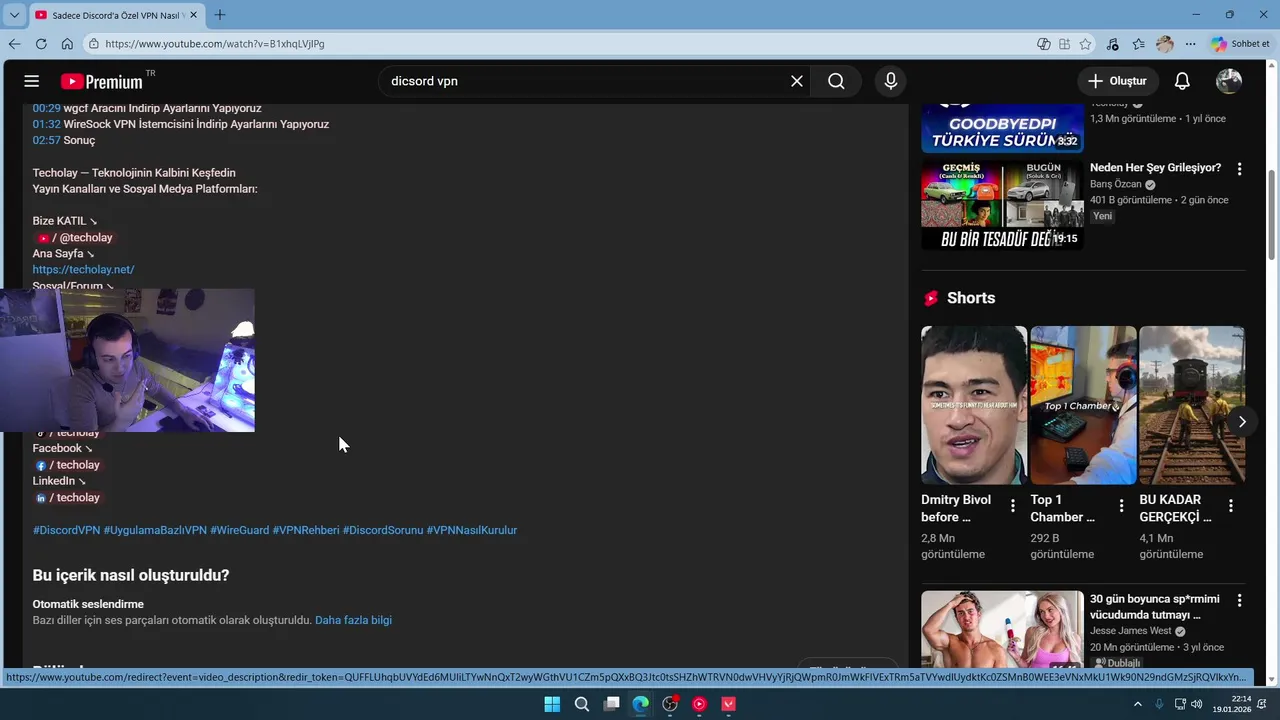1280x720 pixels.
Task: Open the '30 gün boyunca' video thumbnail
Action: click(x=1002, y=630)
